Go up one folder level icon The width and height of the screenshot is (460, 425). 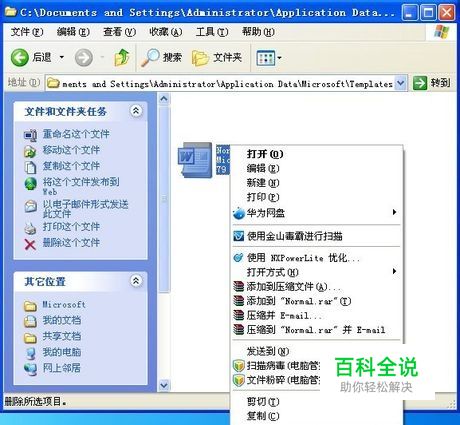(x=122, y=57)
